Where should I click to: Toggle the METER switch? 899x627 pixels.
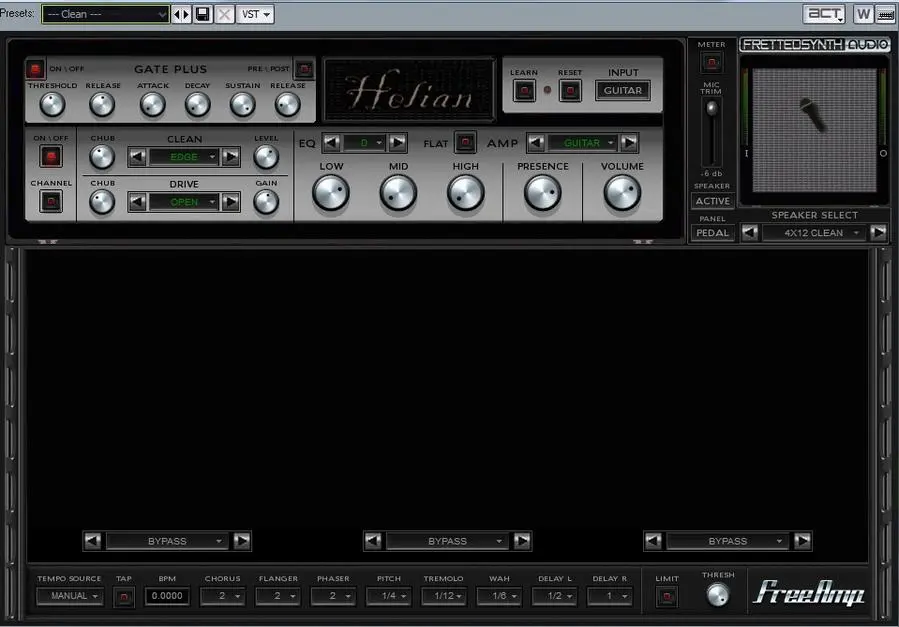(x=712, y=62)
